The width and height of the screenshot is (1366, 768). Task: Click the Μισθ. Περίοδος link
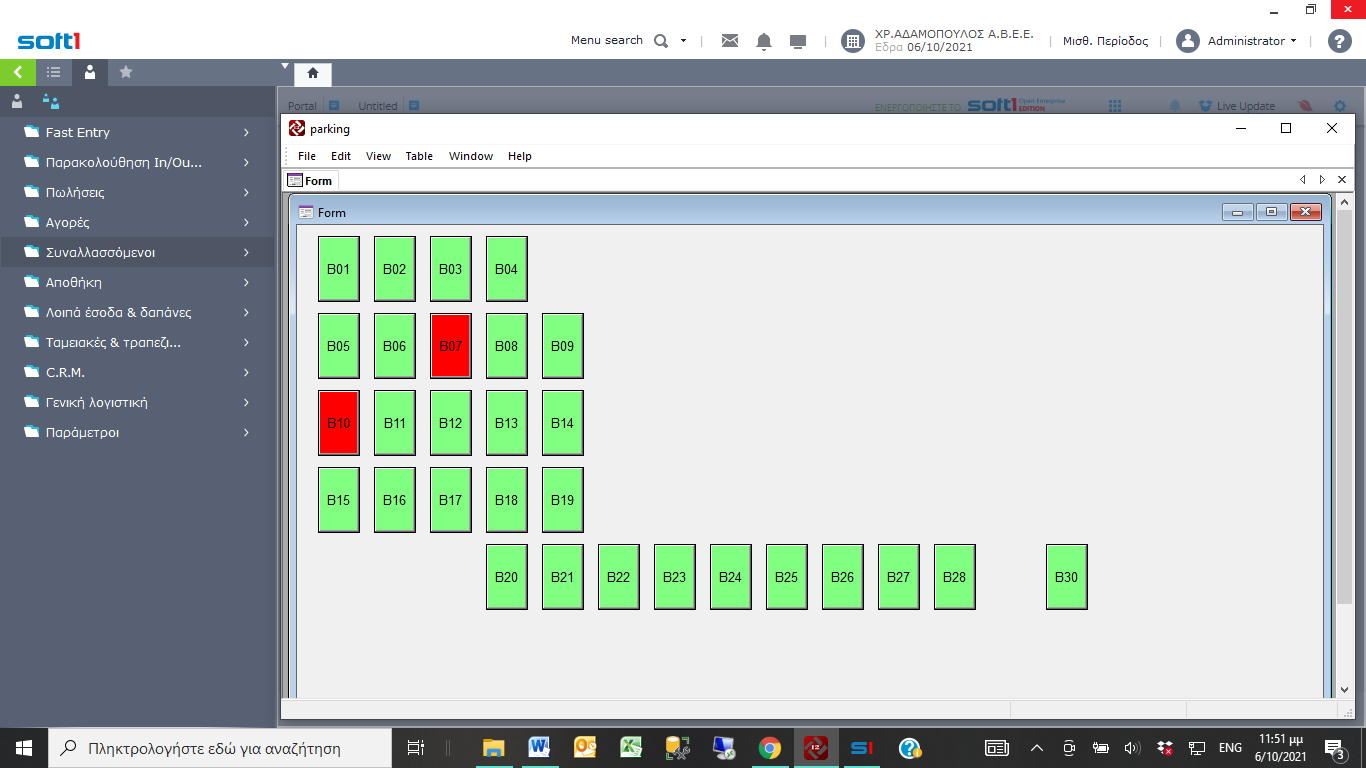pyautogui.click(x=1105, y=41)
